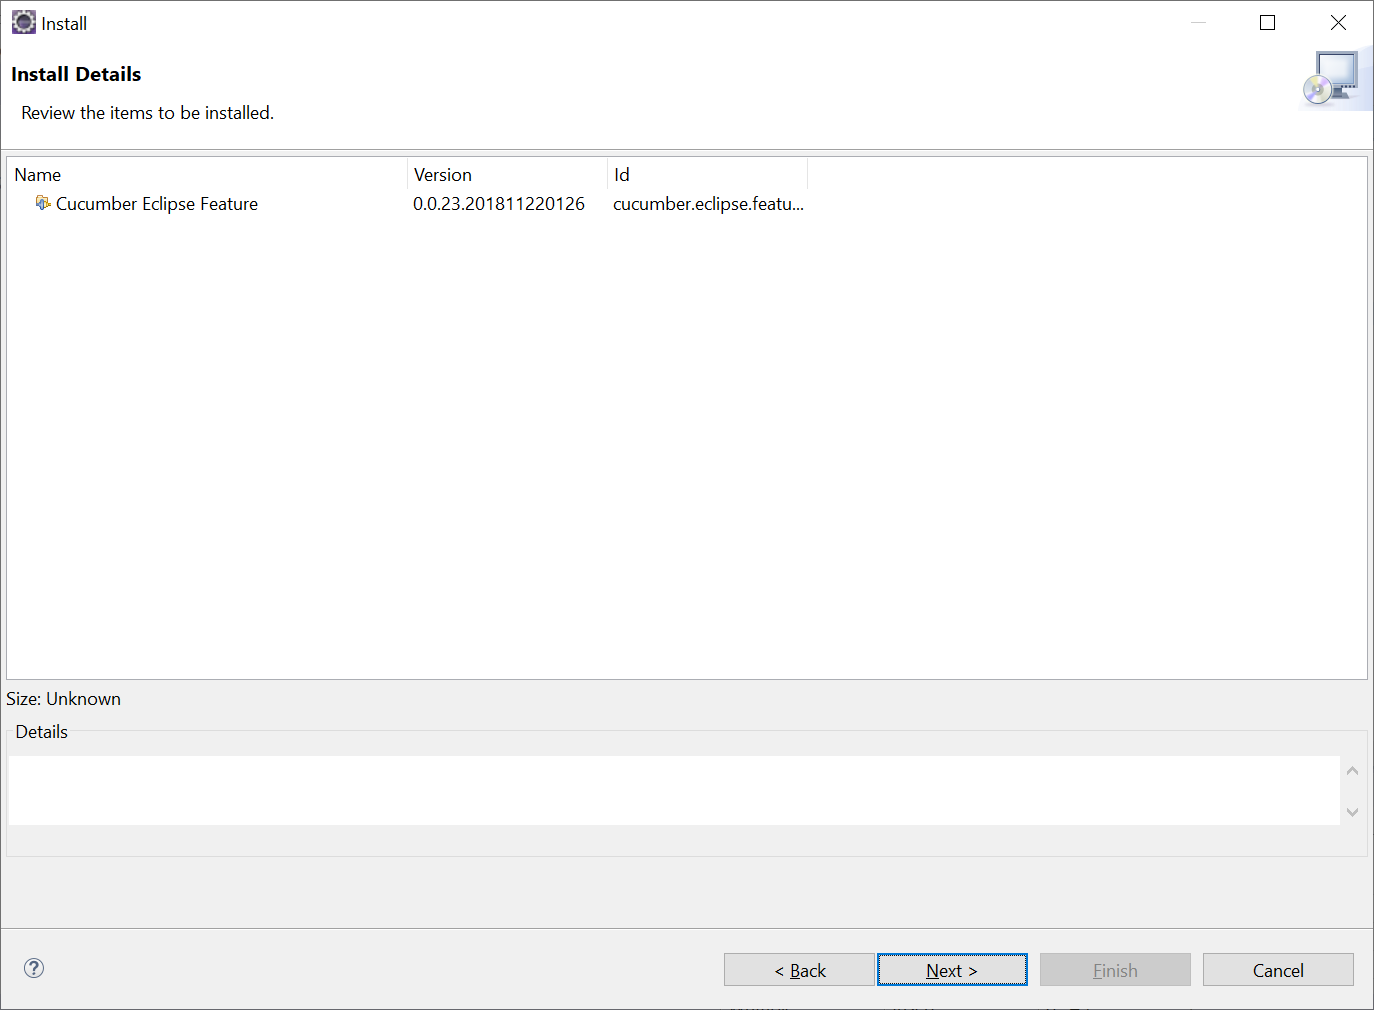
Task: Close the Install window
Action: [x=1338, y=23]
